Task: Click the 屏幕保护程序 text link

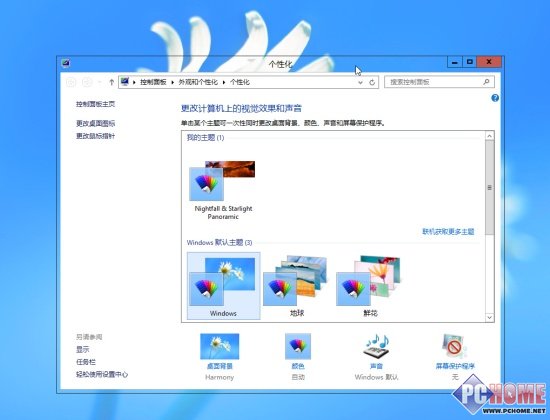Action: (x=455, y=366)
